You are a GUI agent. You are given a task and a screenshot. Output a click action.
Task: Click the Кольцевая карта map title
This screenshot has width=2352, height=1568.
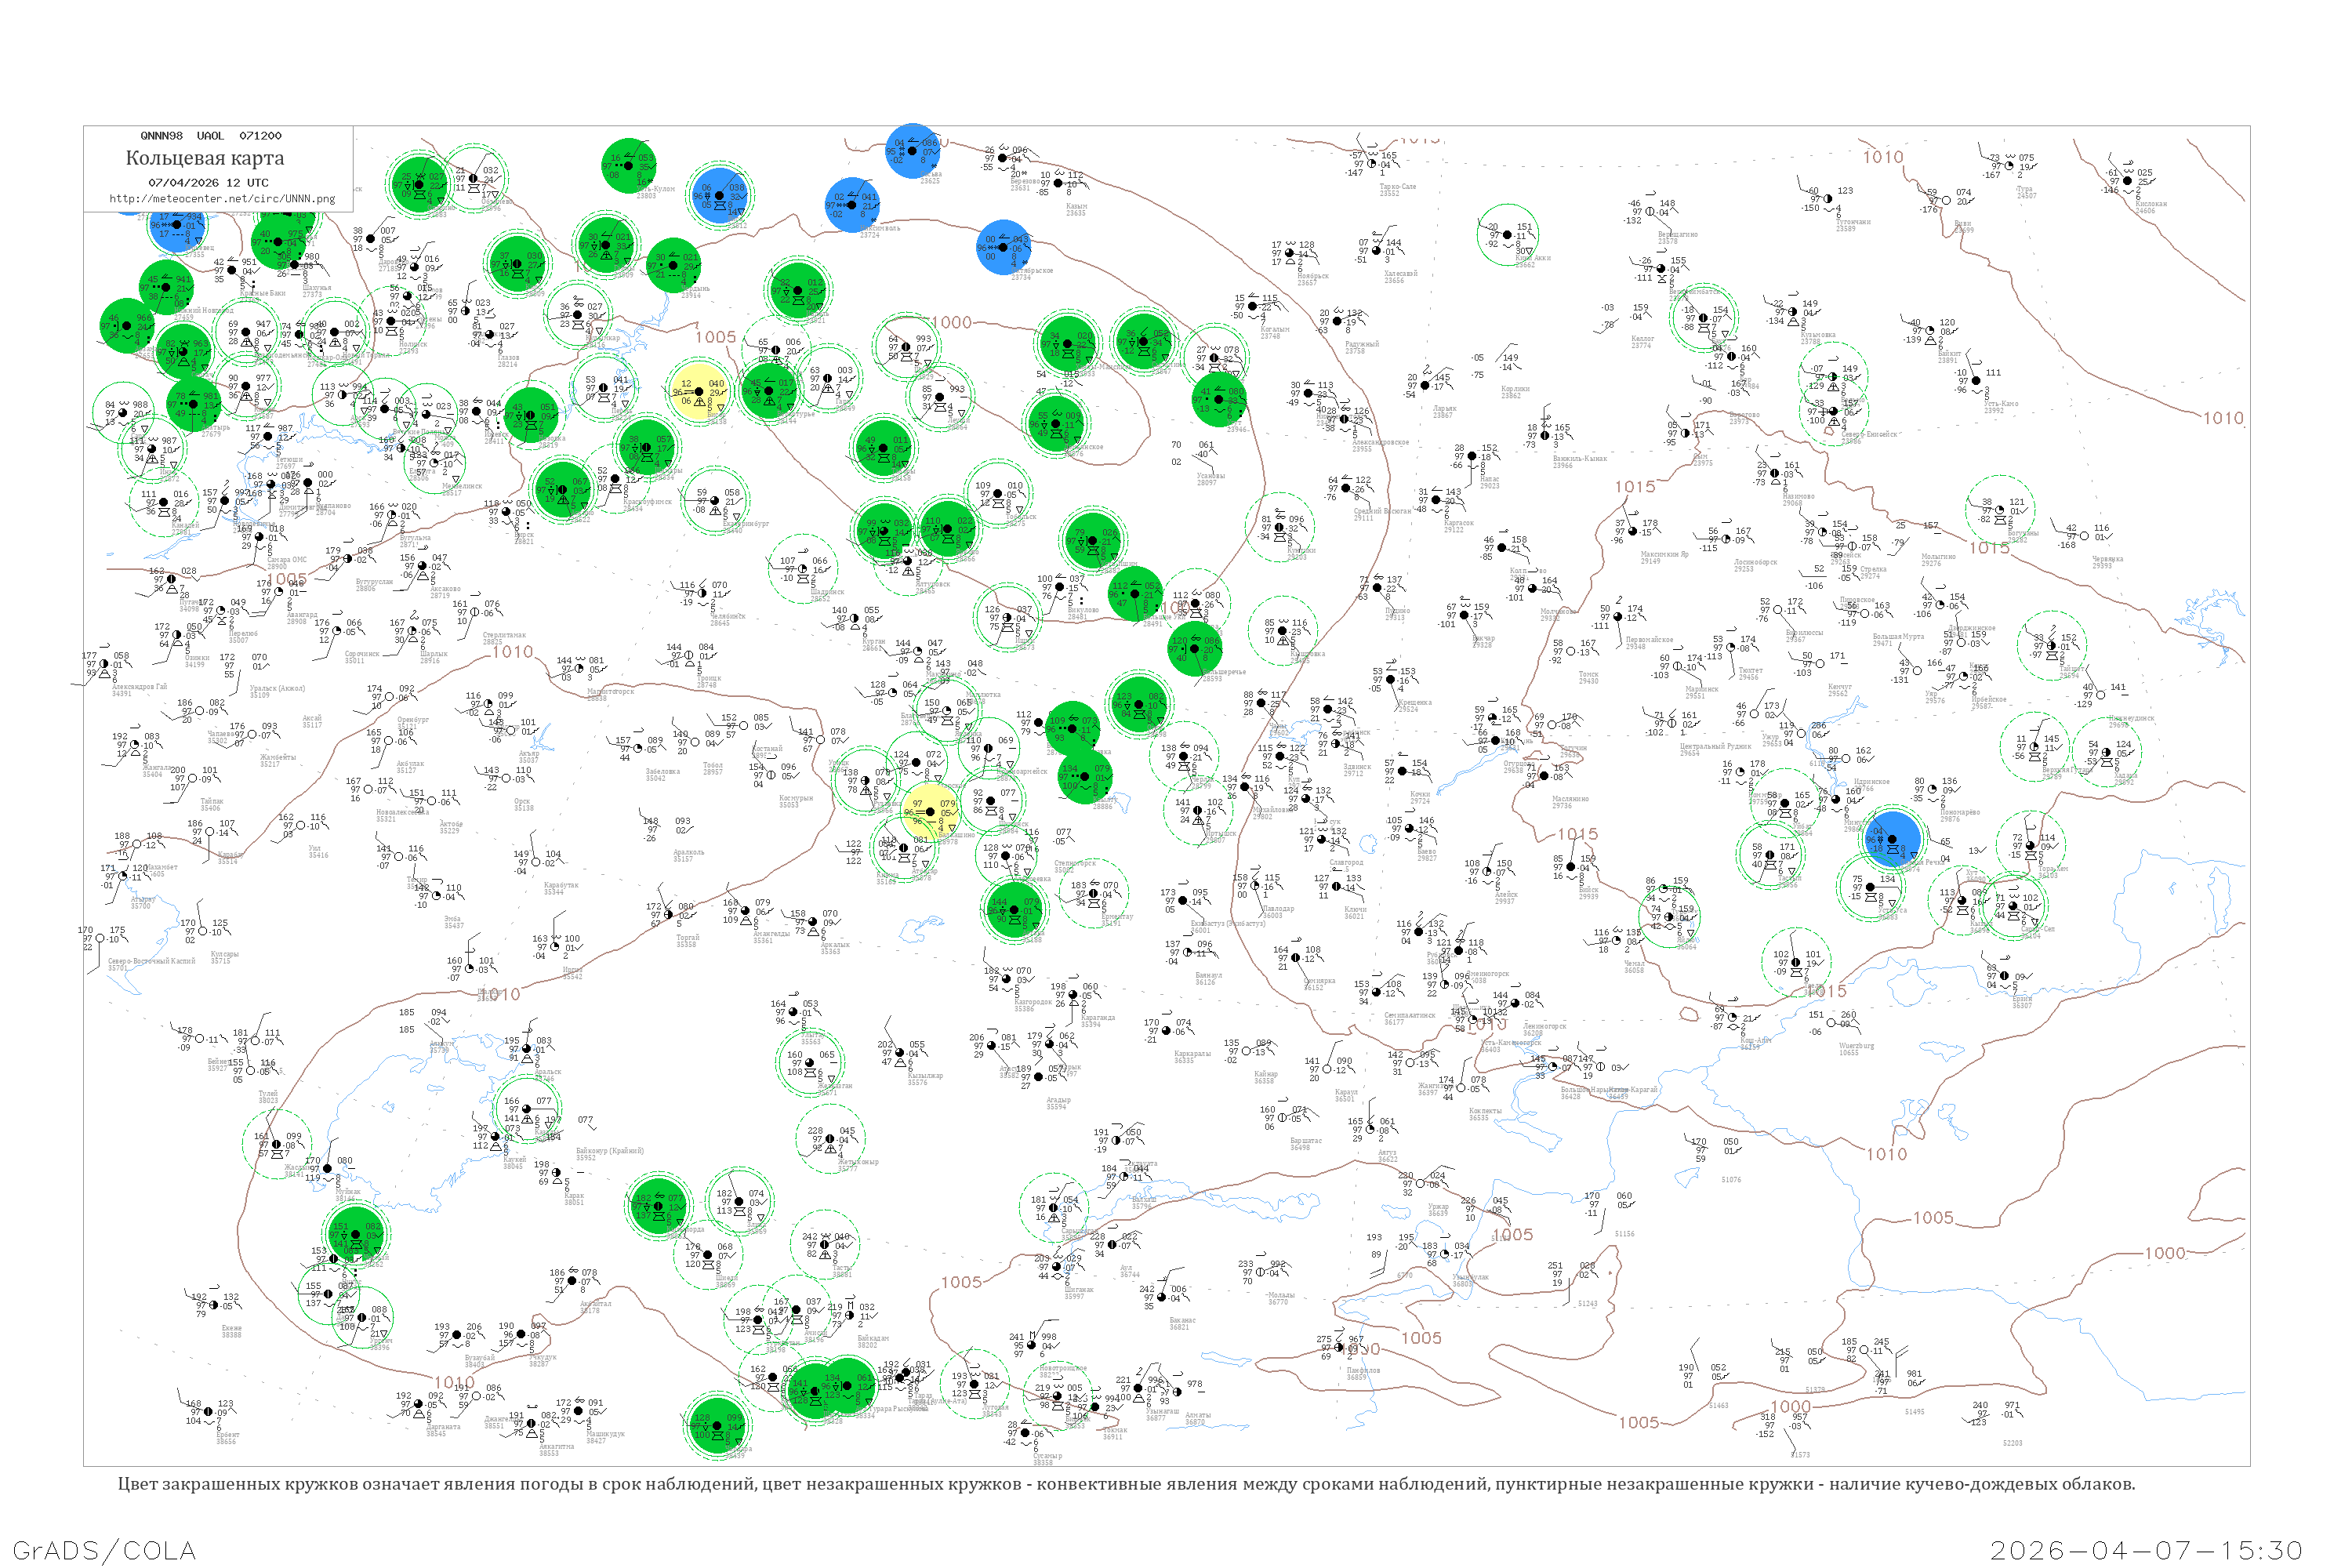[205, 158]
